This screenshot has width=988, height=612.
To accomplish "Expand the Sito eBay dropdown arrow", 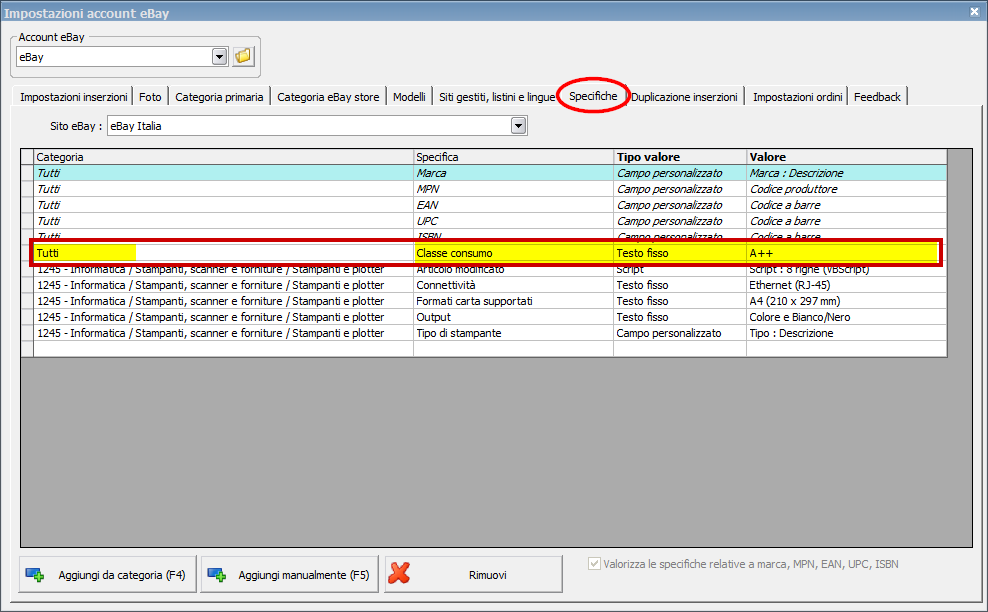I will pyautogui.click(x=519, y=126).
